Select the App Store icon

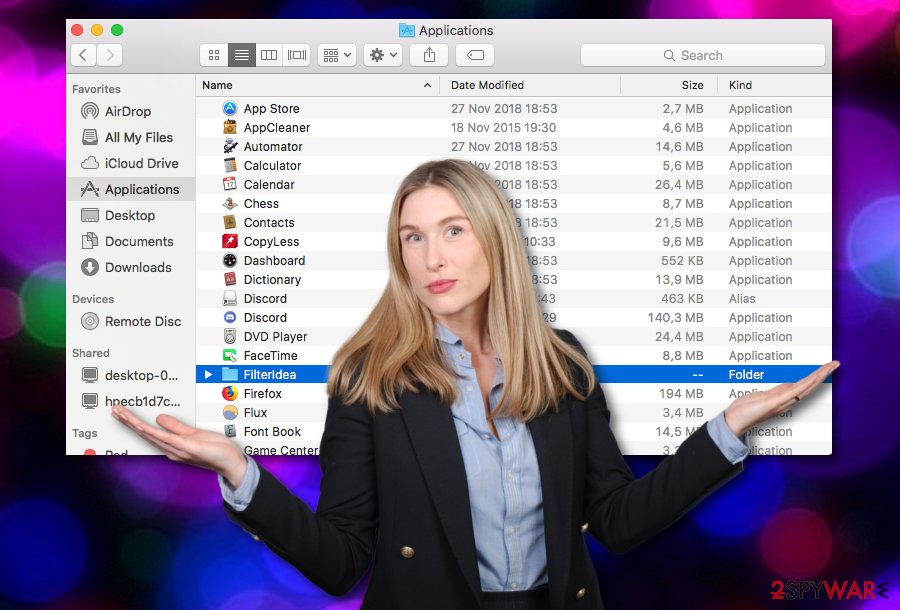(230, 108)
